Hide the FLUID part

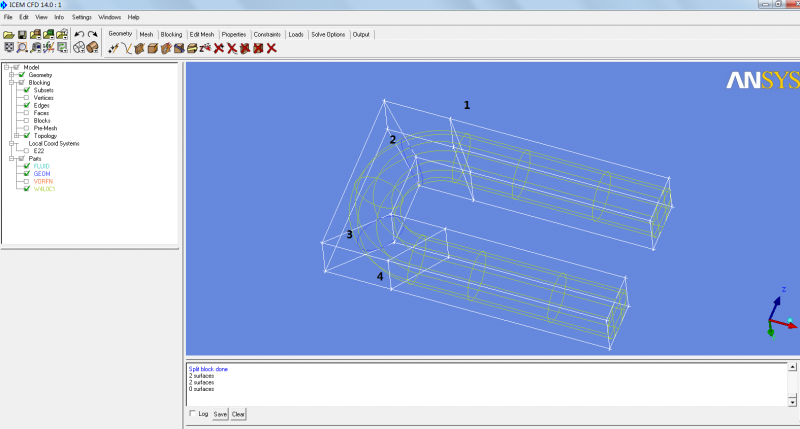pos(27,166)
